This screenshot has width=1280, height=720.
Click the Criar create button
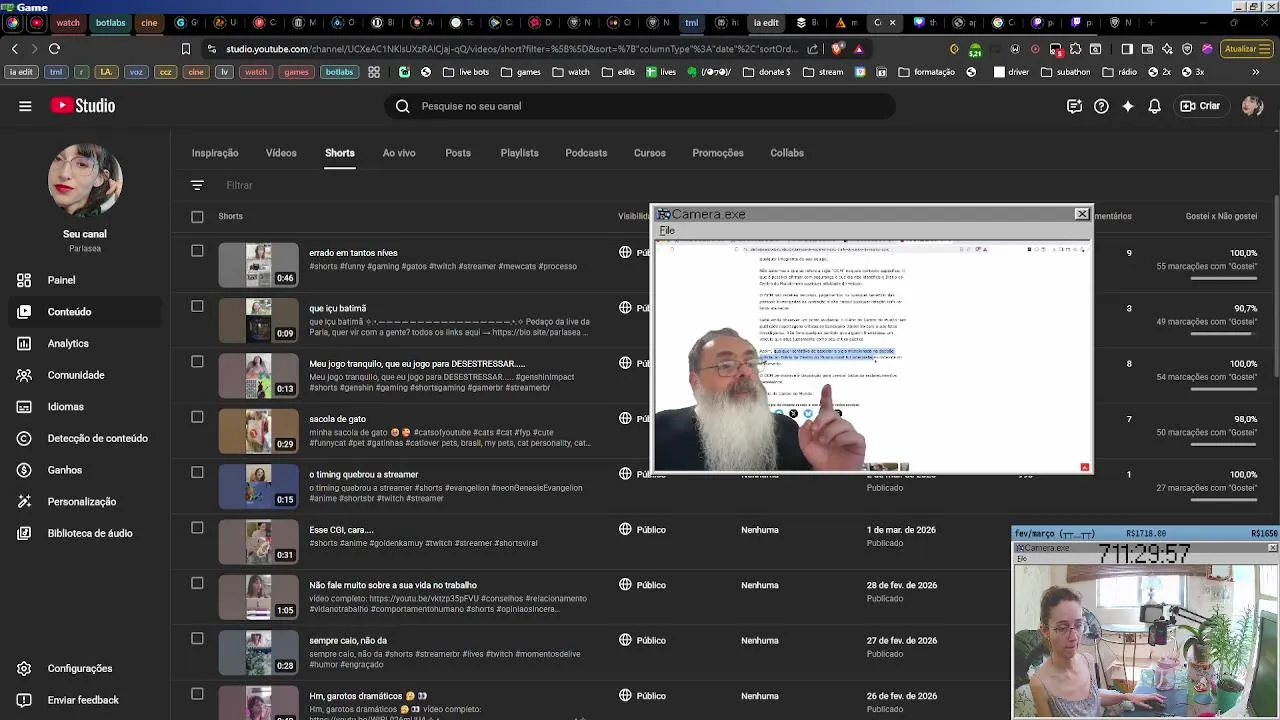pyautogui.click(x=1200, y=106)
